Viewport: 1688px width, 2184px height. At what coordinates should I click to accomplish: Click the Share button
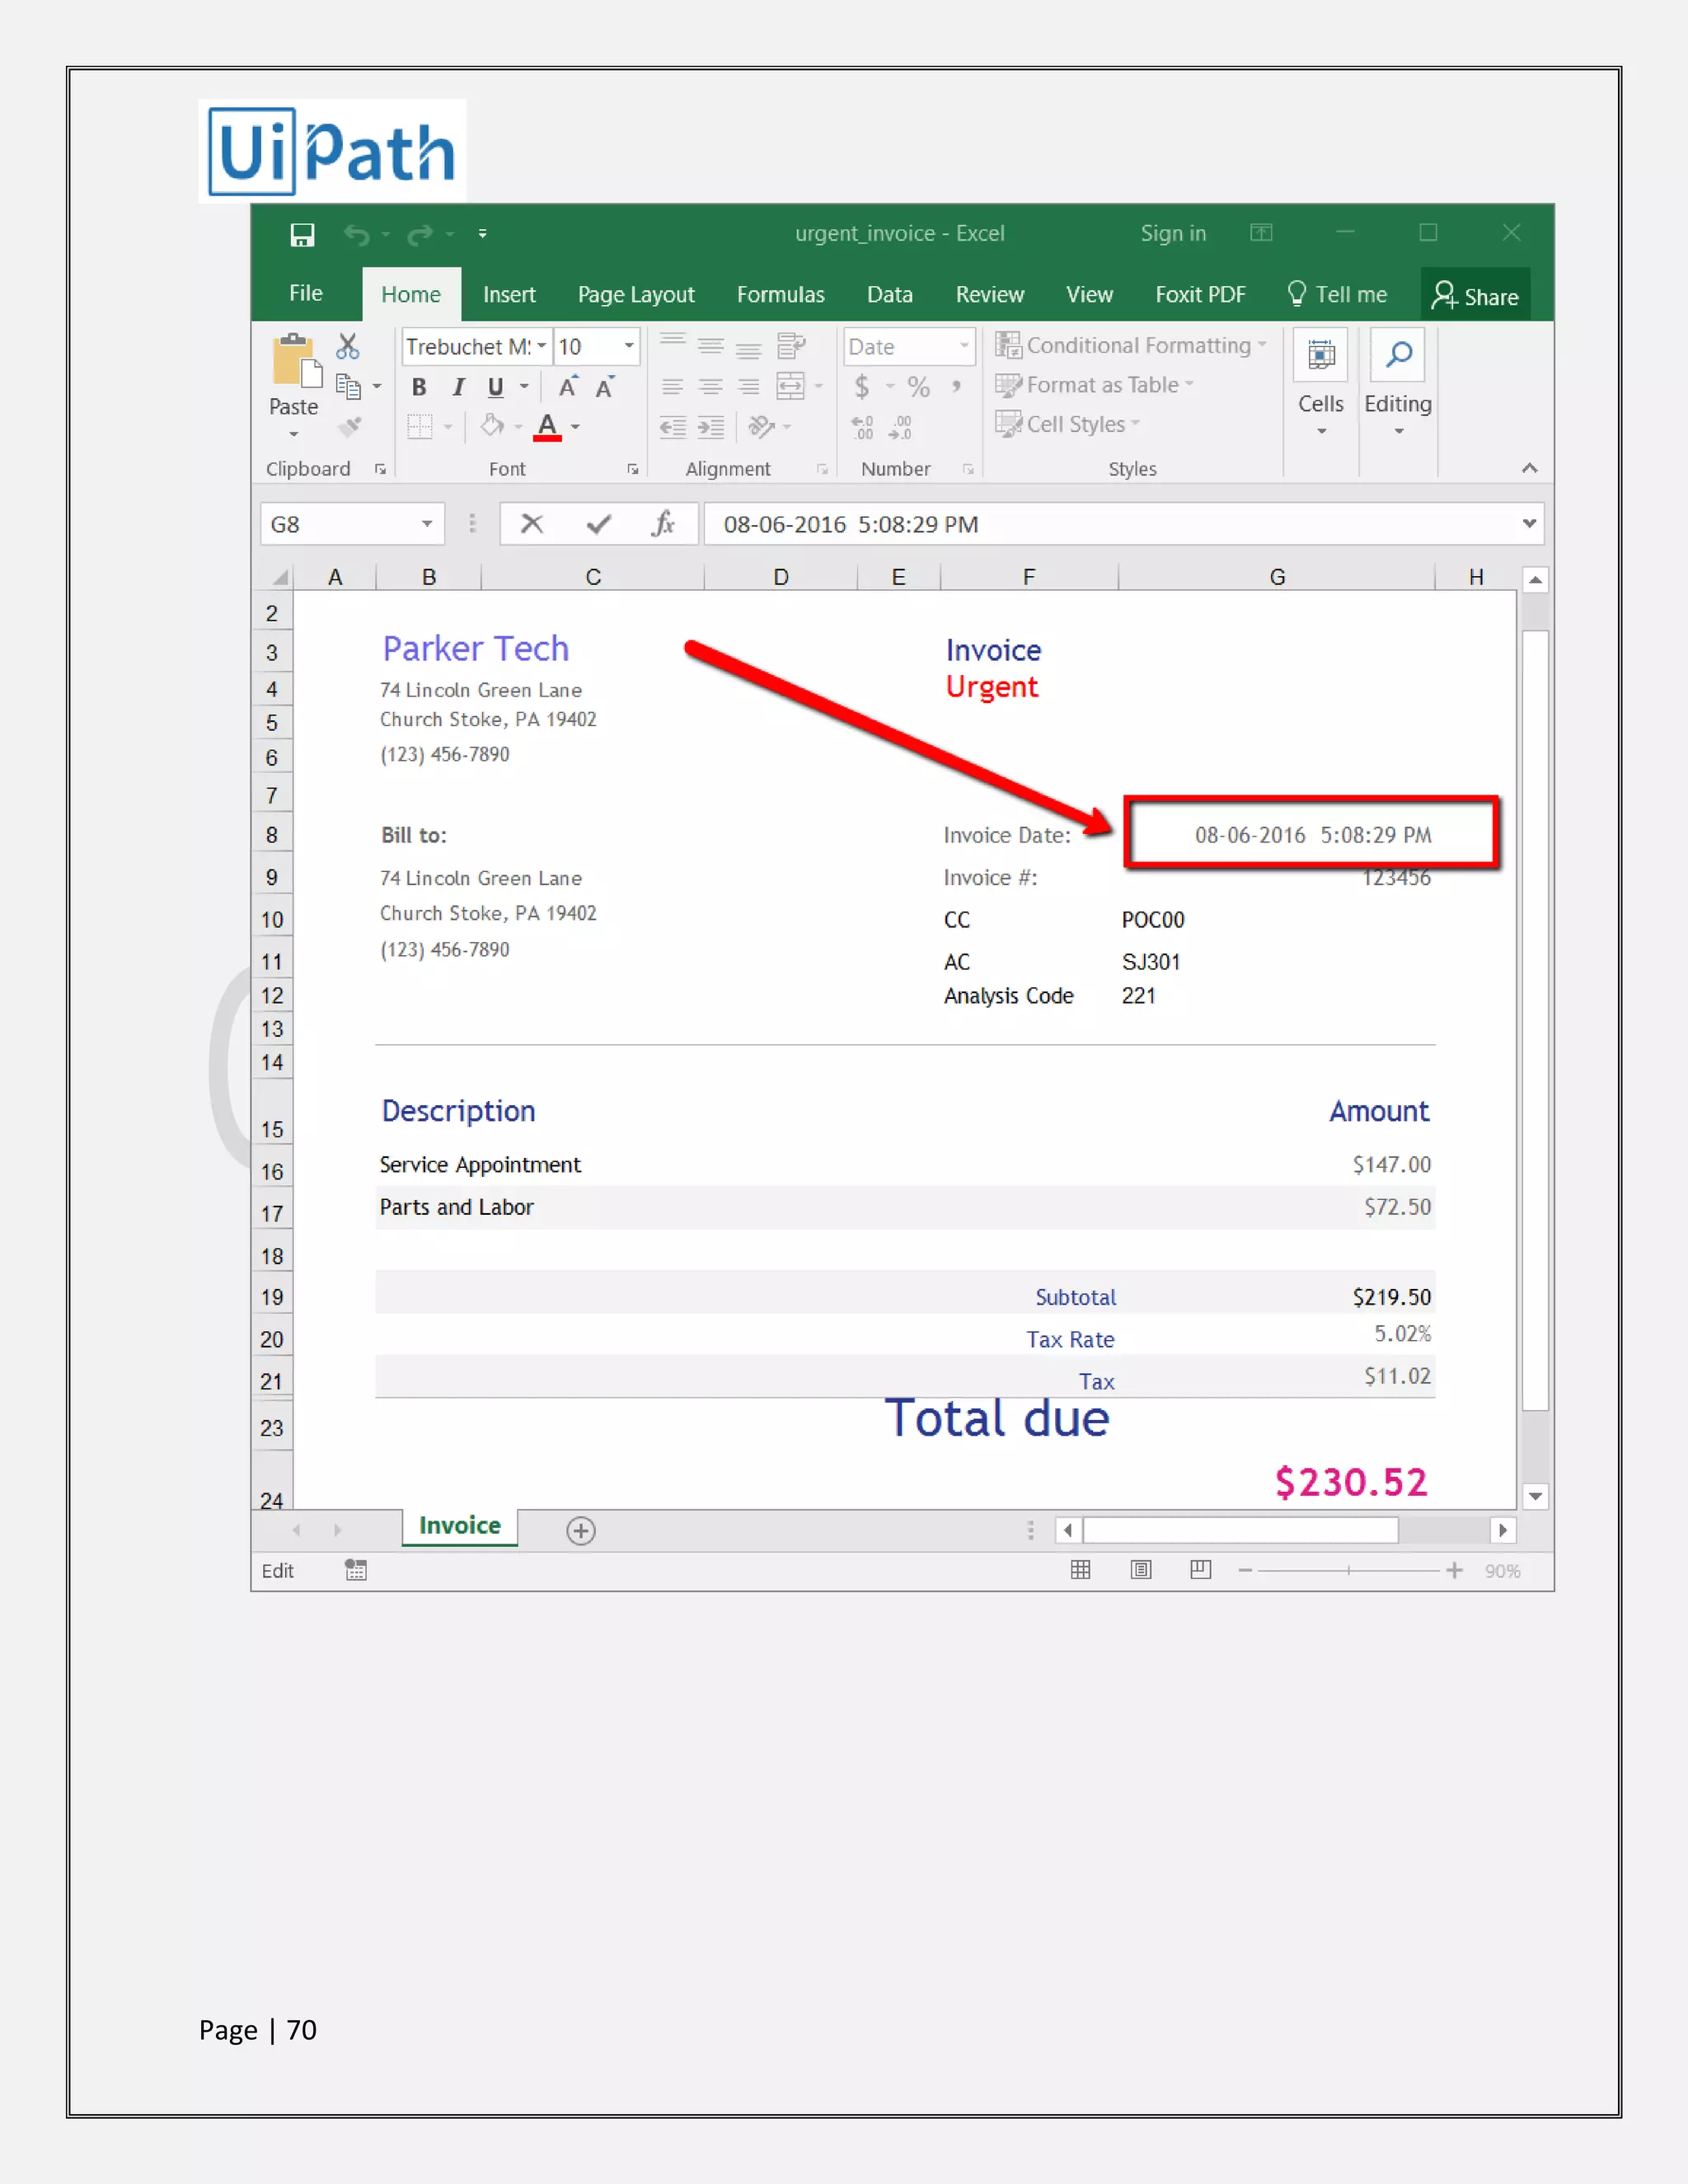[x=1475, y=295]
